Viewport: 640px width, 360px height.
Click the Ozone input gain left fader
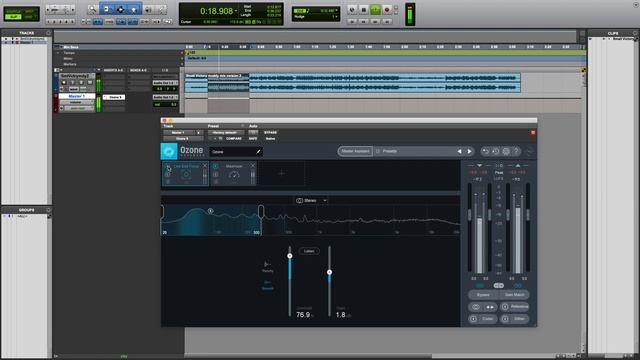[x=469, y=214]
